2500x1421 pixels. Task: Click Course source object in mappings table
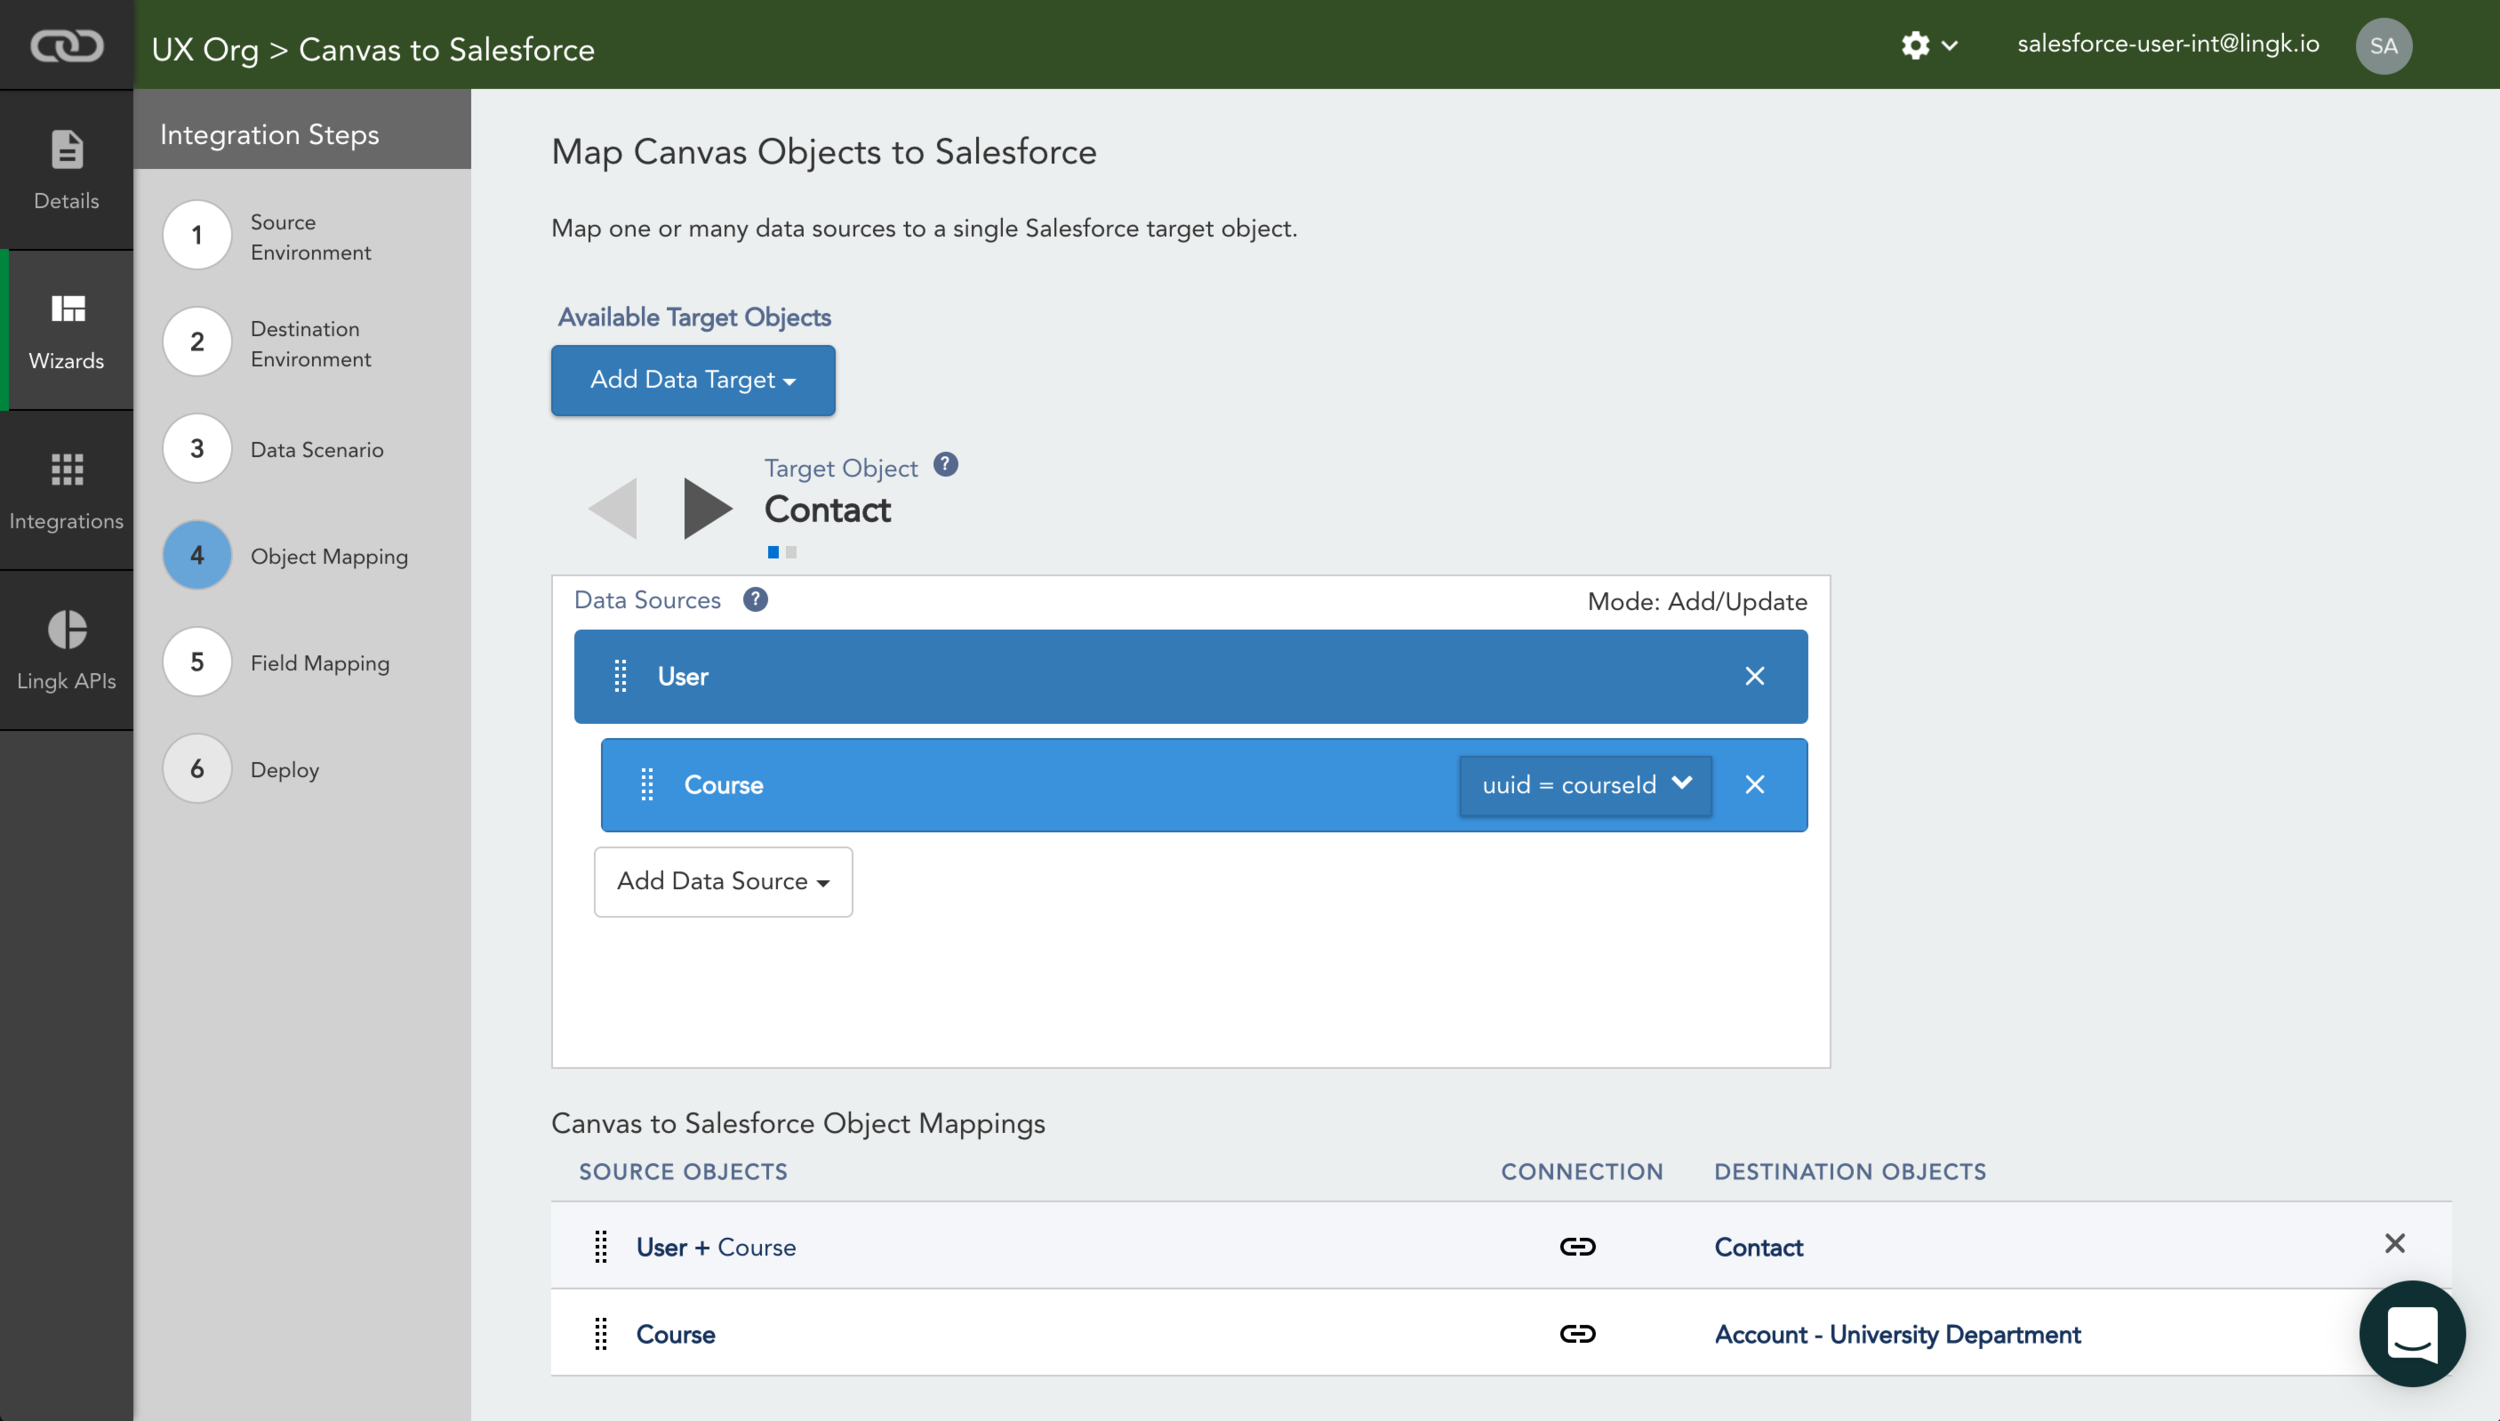[x=675, y=1334]
